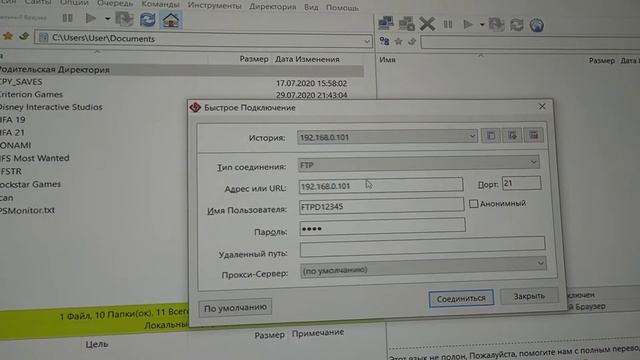
Task: Expand the local path C:\Users\User\Documents dropdown
Action: click(x=366, y=41)
